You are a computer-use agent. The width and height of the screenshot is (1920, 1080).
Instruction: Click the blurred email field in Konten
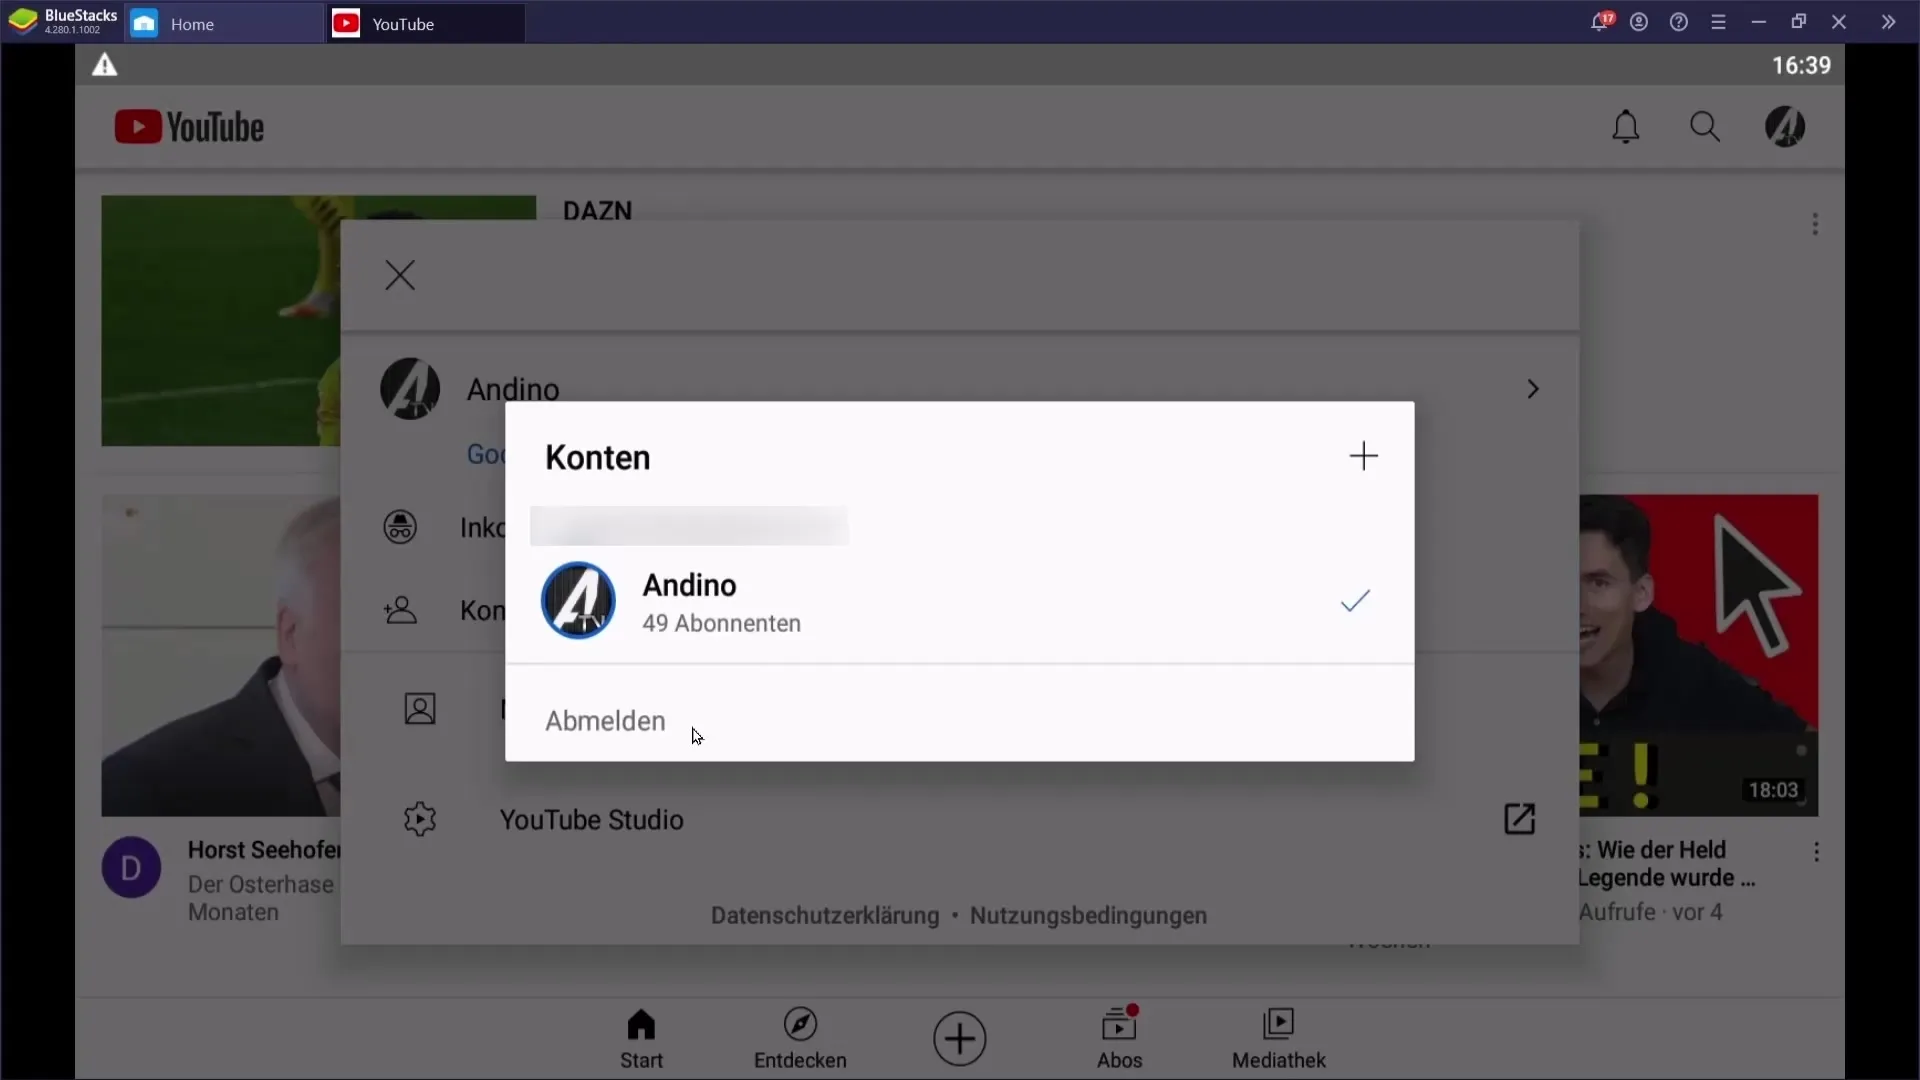coord(689,526)
